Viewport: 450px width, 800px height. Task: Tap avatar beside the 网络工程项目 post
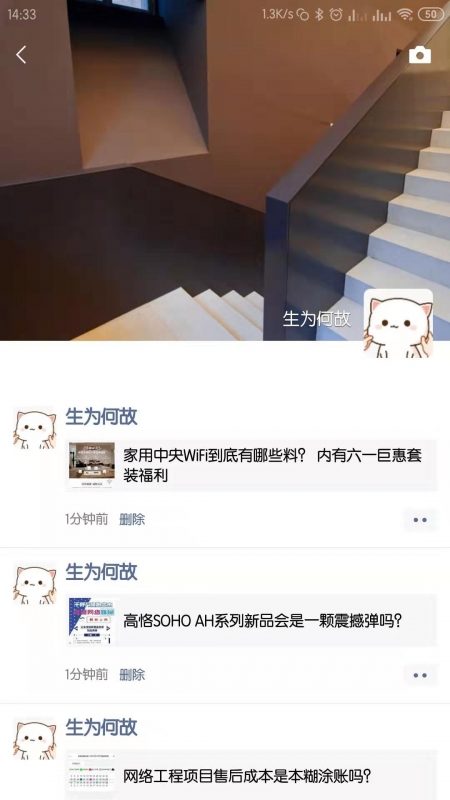(34, 739)
